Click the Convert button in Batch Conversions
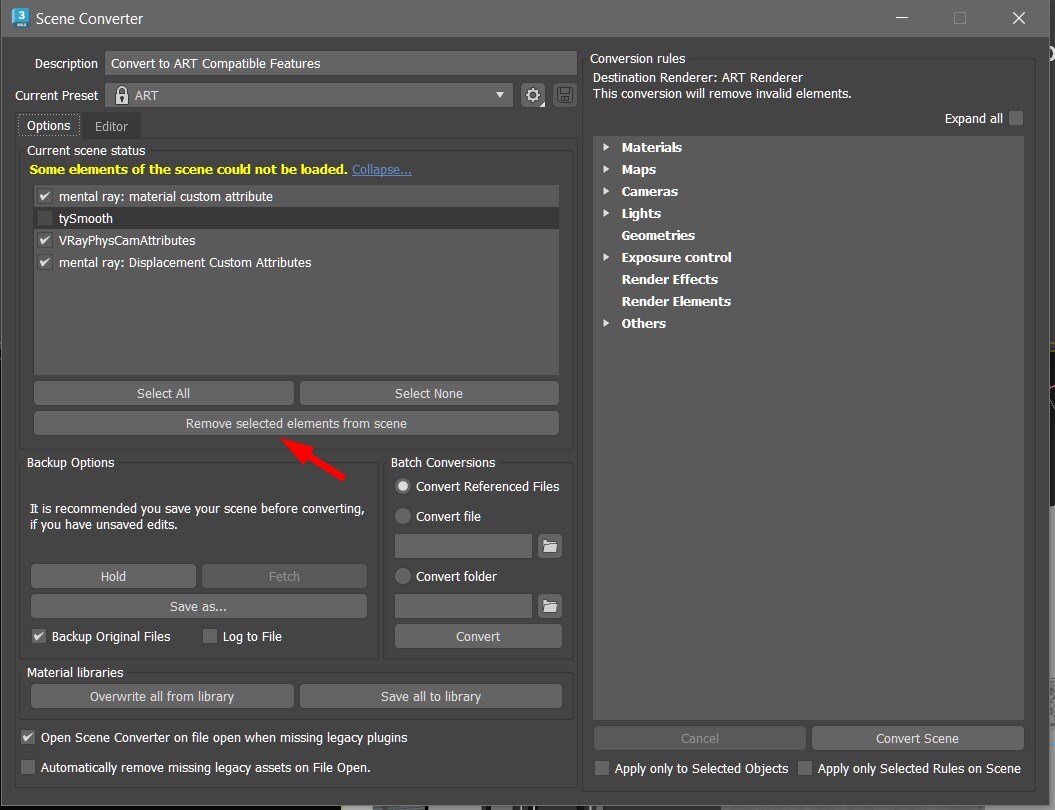 coord(478,636)
